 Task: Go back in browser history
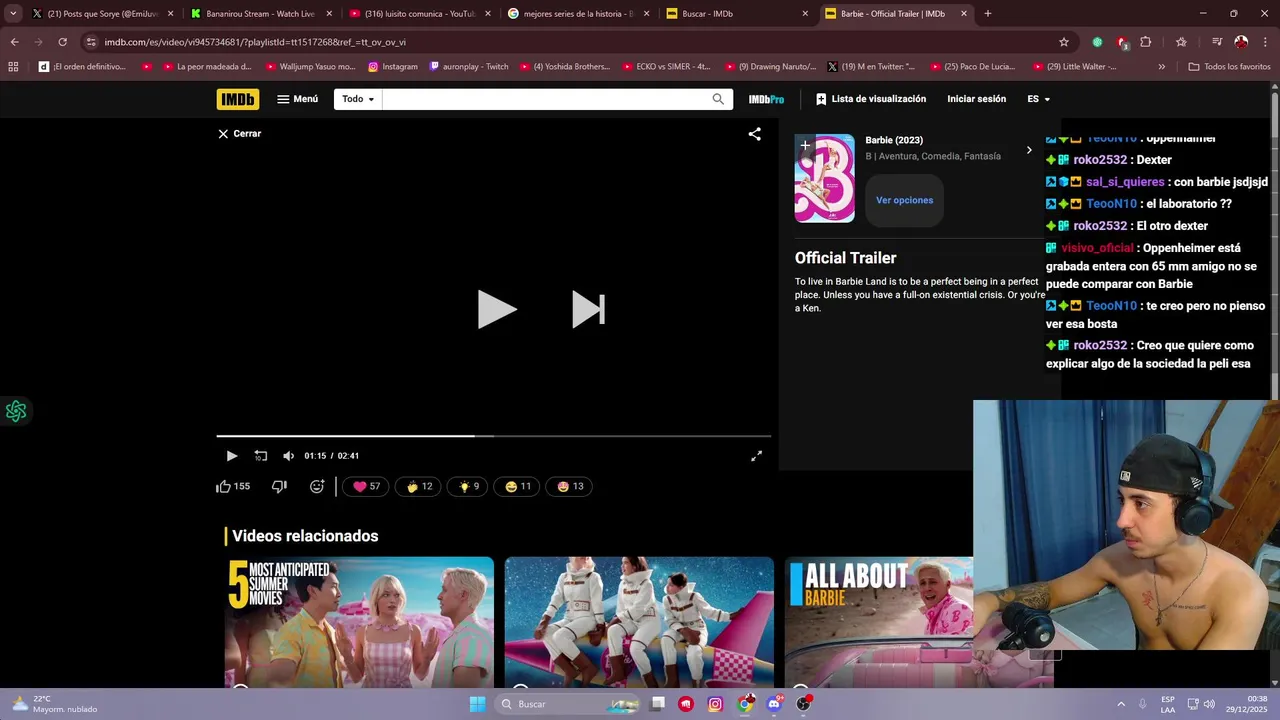pos(14,42)
